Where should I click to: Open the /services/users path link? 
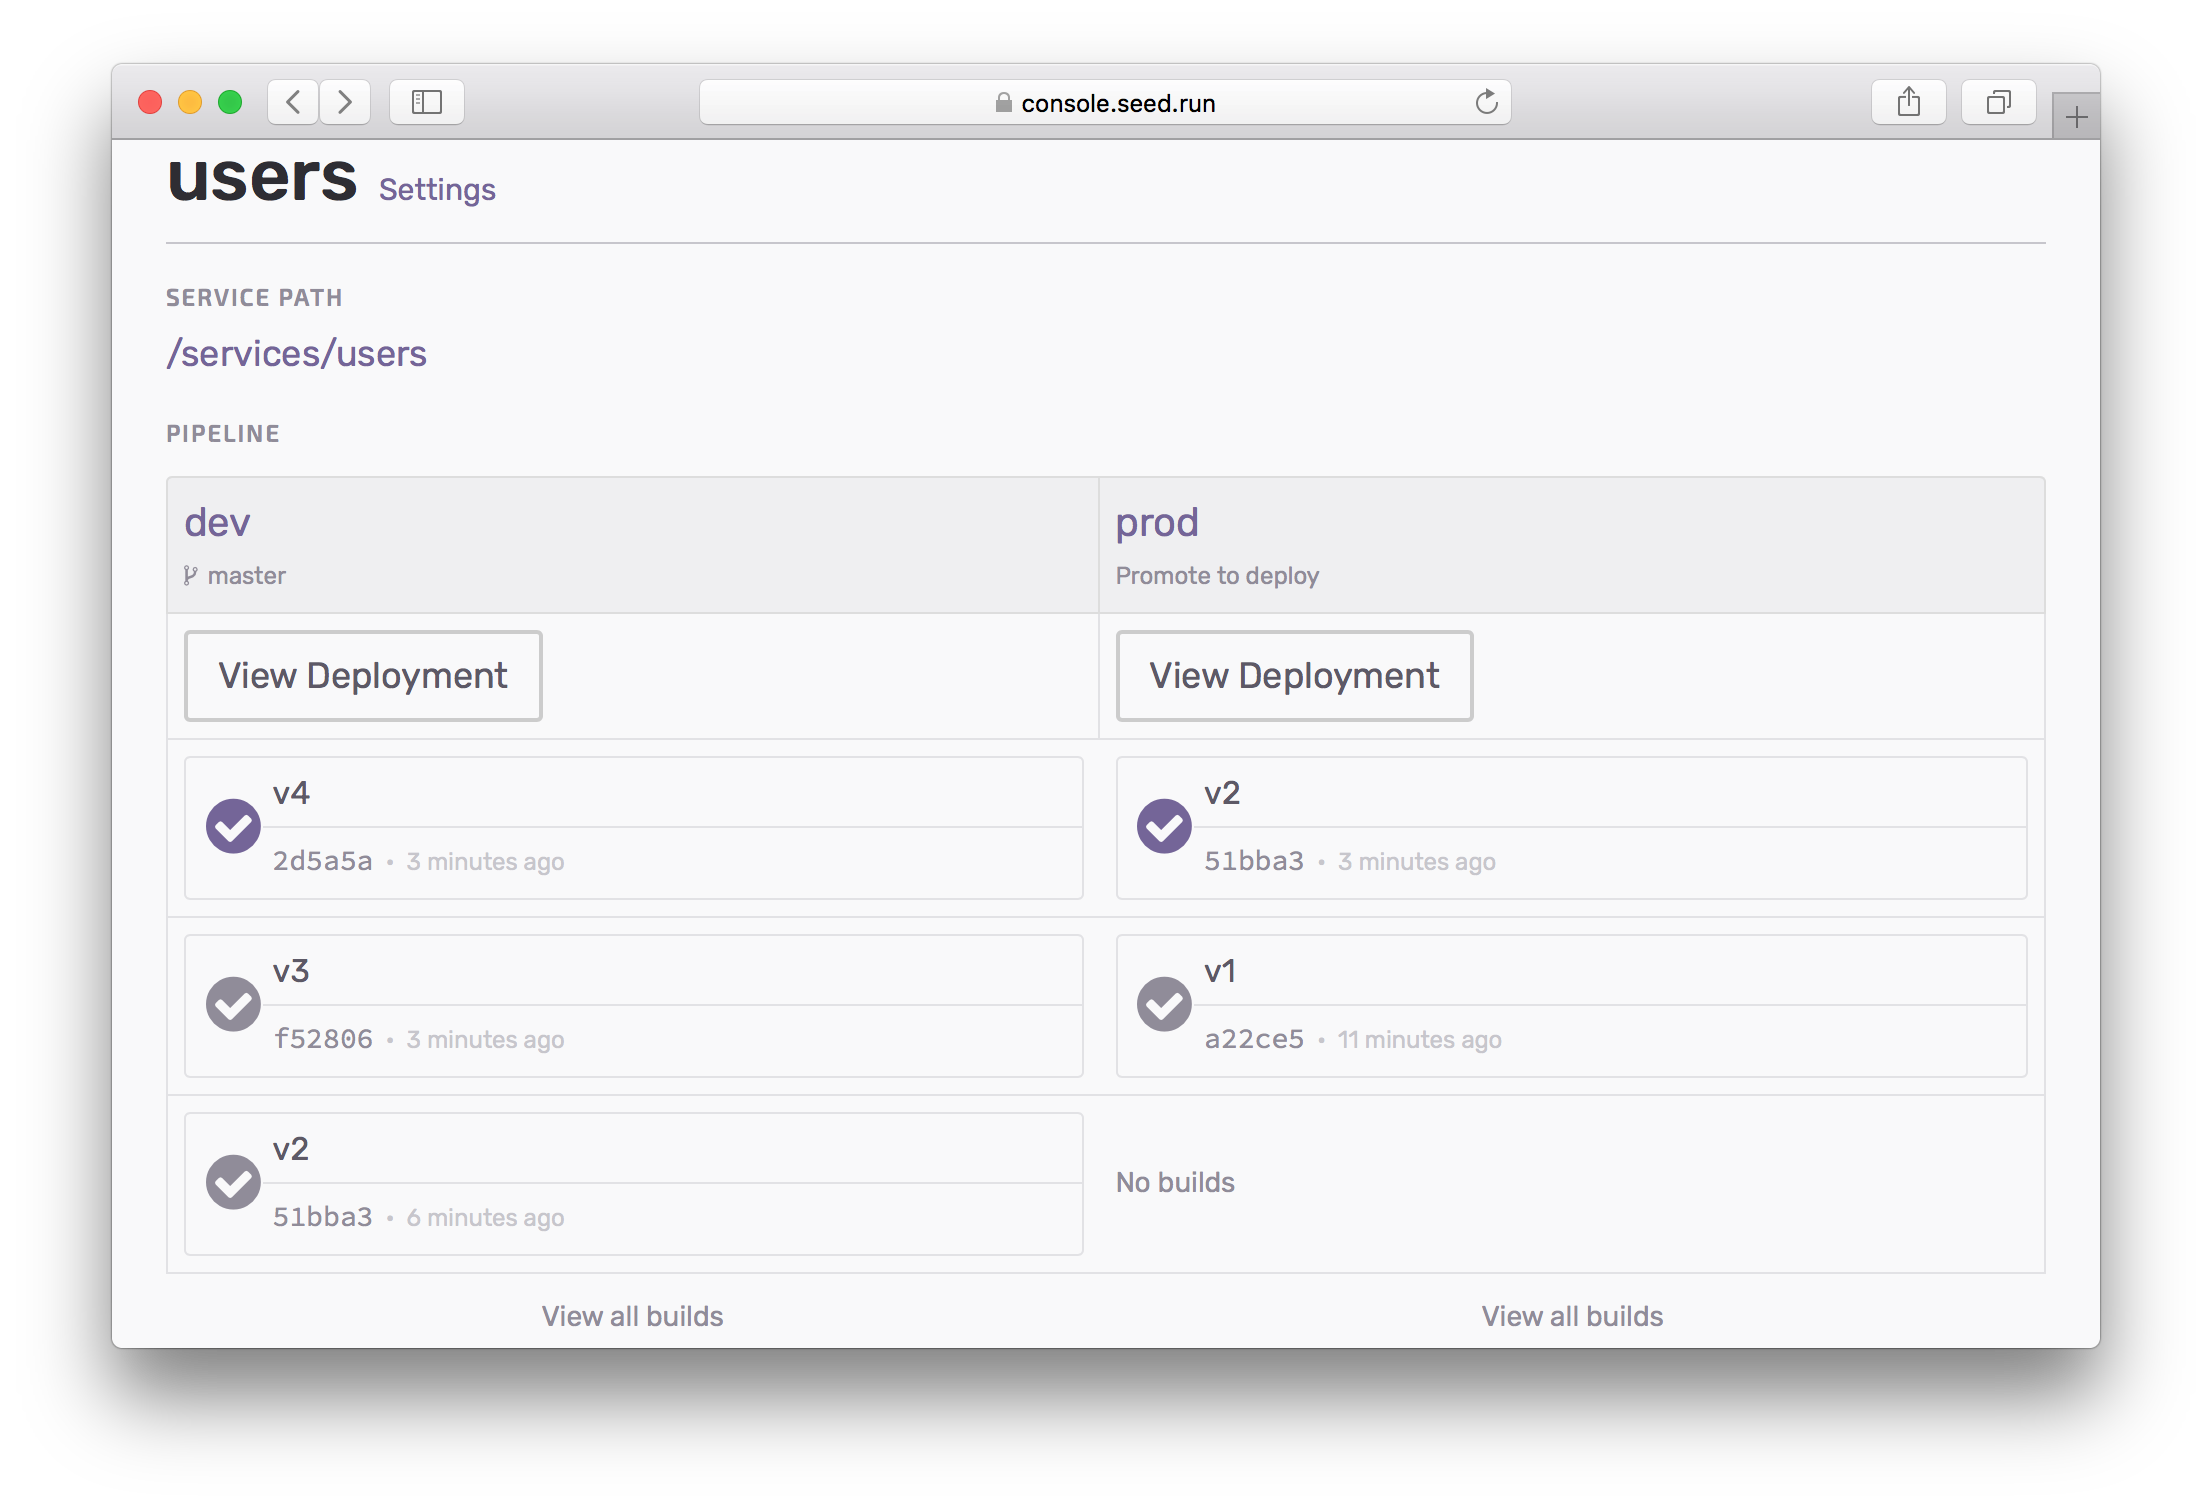pos(297,354)
